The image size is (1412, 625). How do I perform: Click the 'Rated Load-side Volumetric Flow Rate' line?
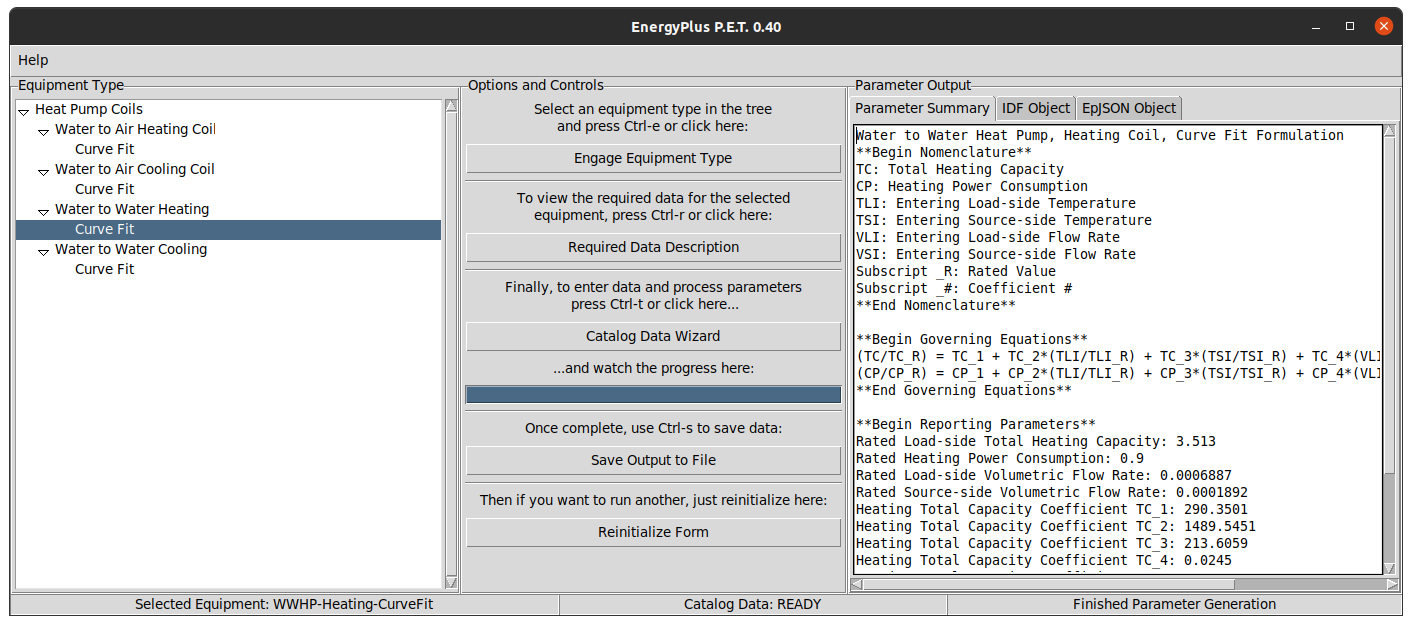(1044, 475)
